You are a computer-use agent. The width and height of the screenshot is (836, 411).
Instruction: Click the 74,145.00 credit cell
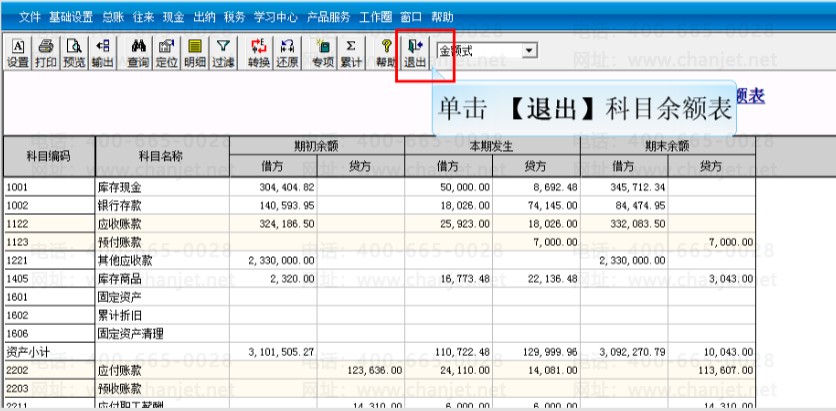536,205
